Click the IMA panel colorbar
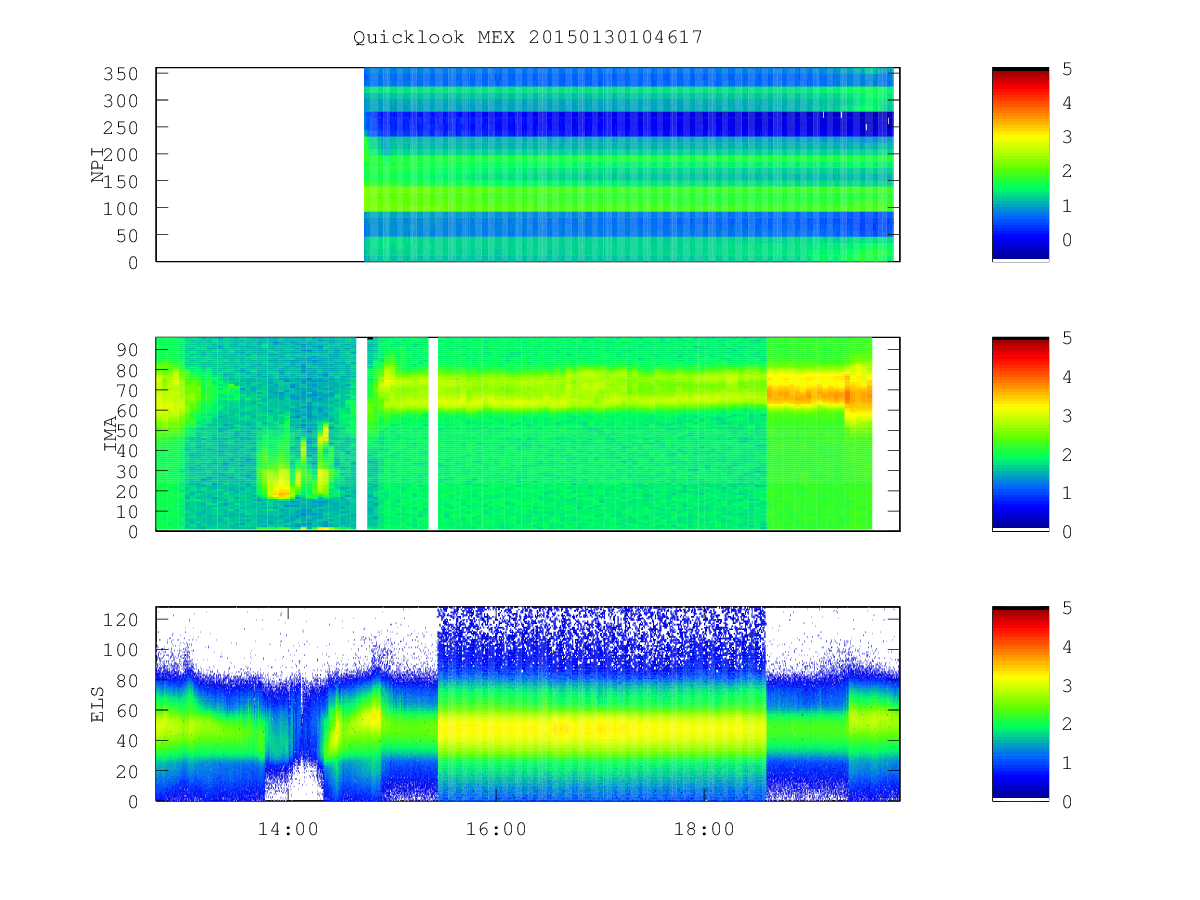 [x=1020, y=434]
